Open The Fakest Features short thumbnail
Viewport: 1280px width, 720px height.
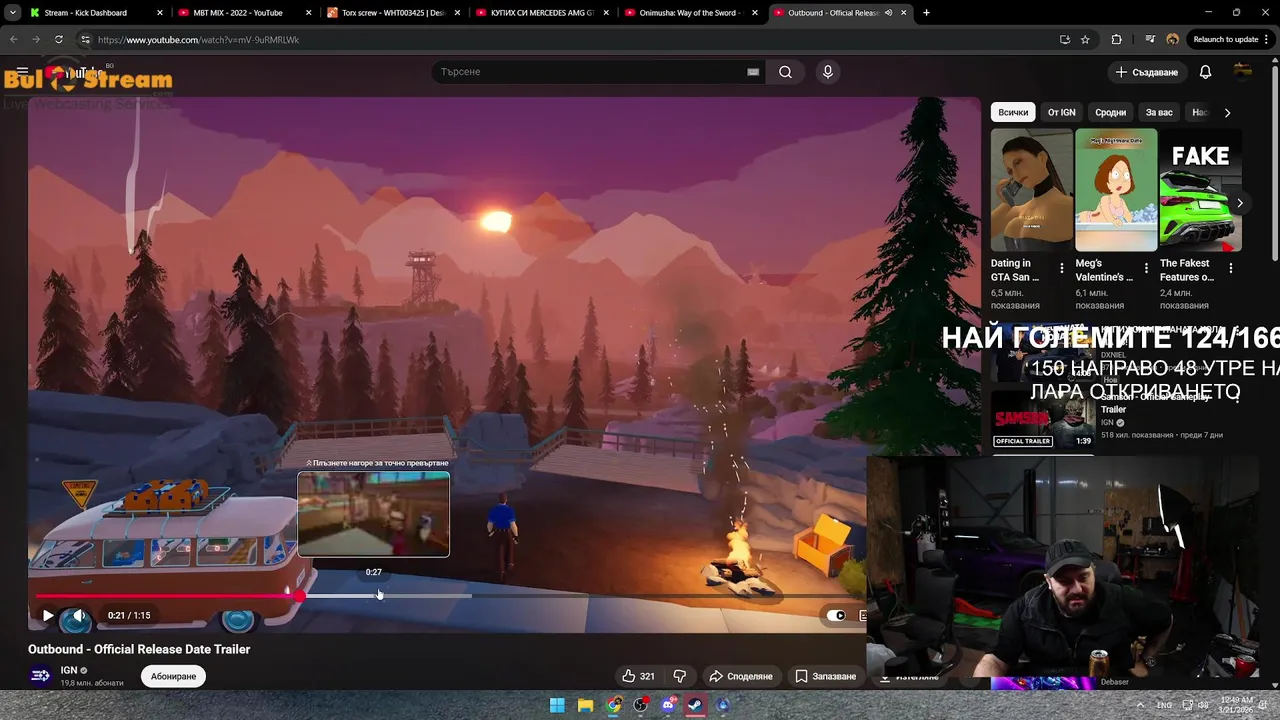[x=1200, y=190]
